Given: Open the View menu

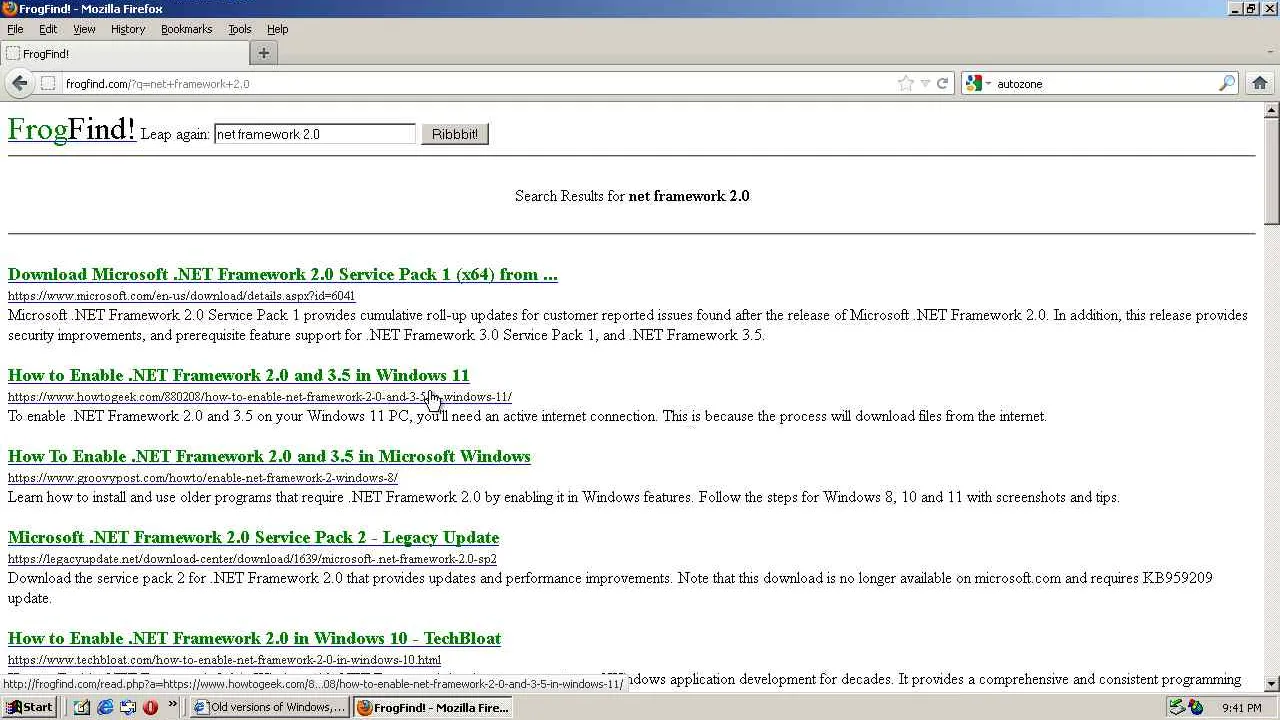Looking at the screenshot, I should 84,29.
